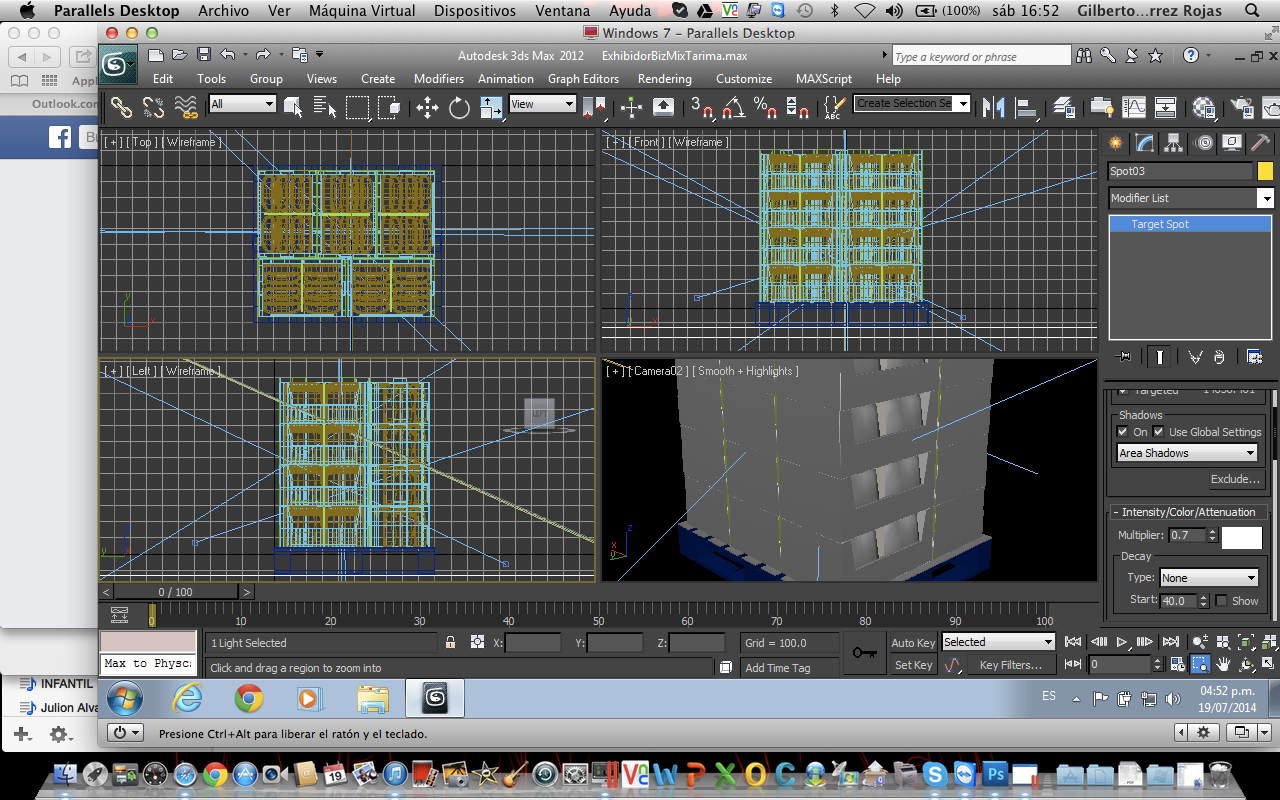This screenshot has height=800, width=1280.
Task: Click the Undo arrow icon
Action: click(x=228, y=54)
